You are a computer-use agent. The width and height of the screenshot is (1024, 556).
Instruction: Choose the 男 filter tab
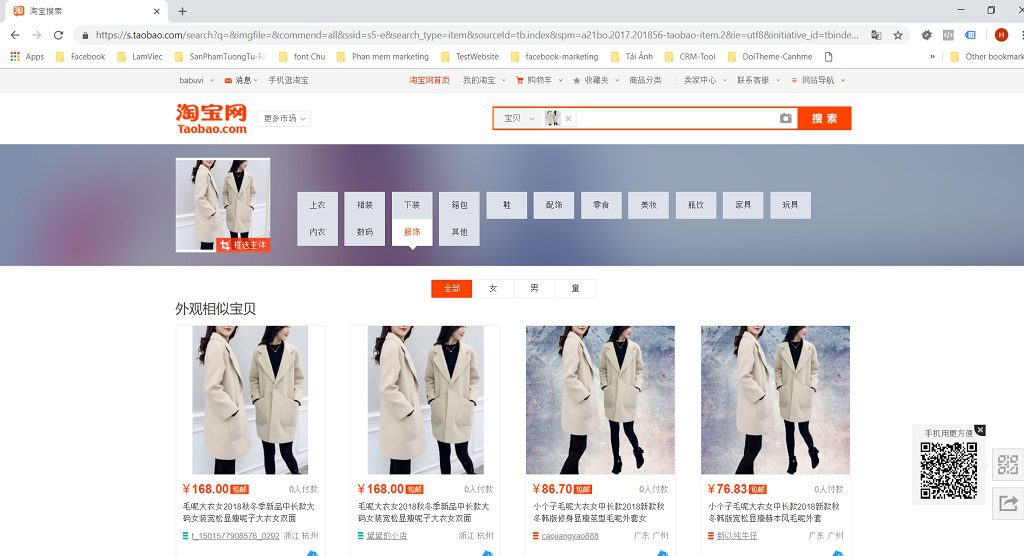(534, 288)
